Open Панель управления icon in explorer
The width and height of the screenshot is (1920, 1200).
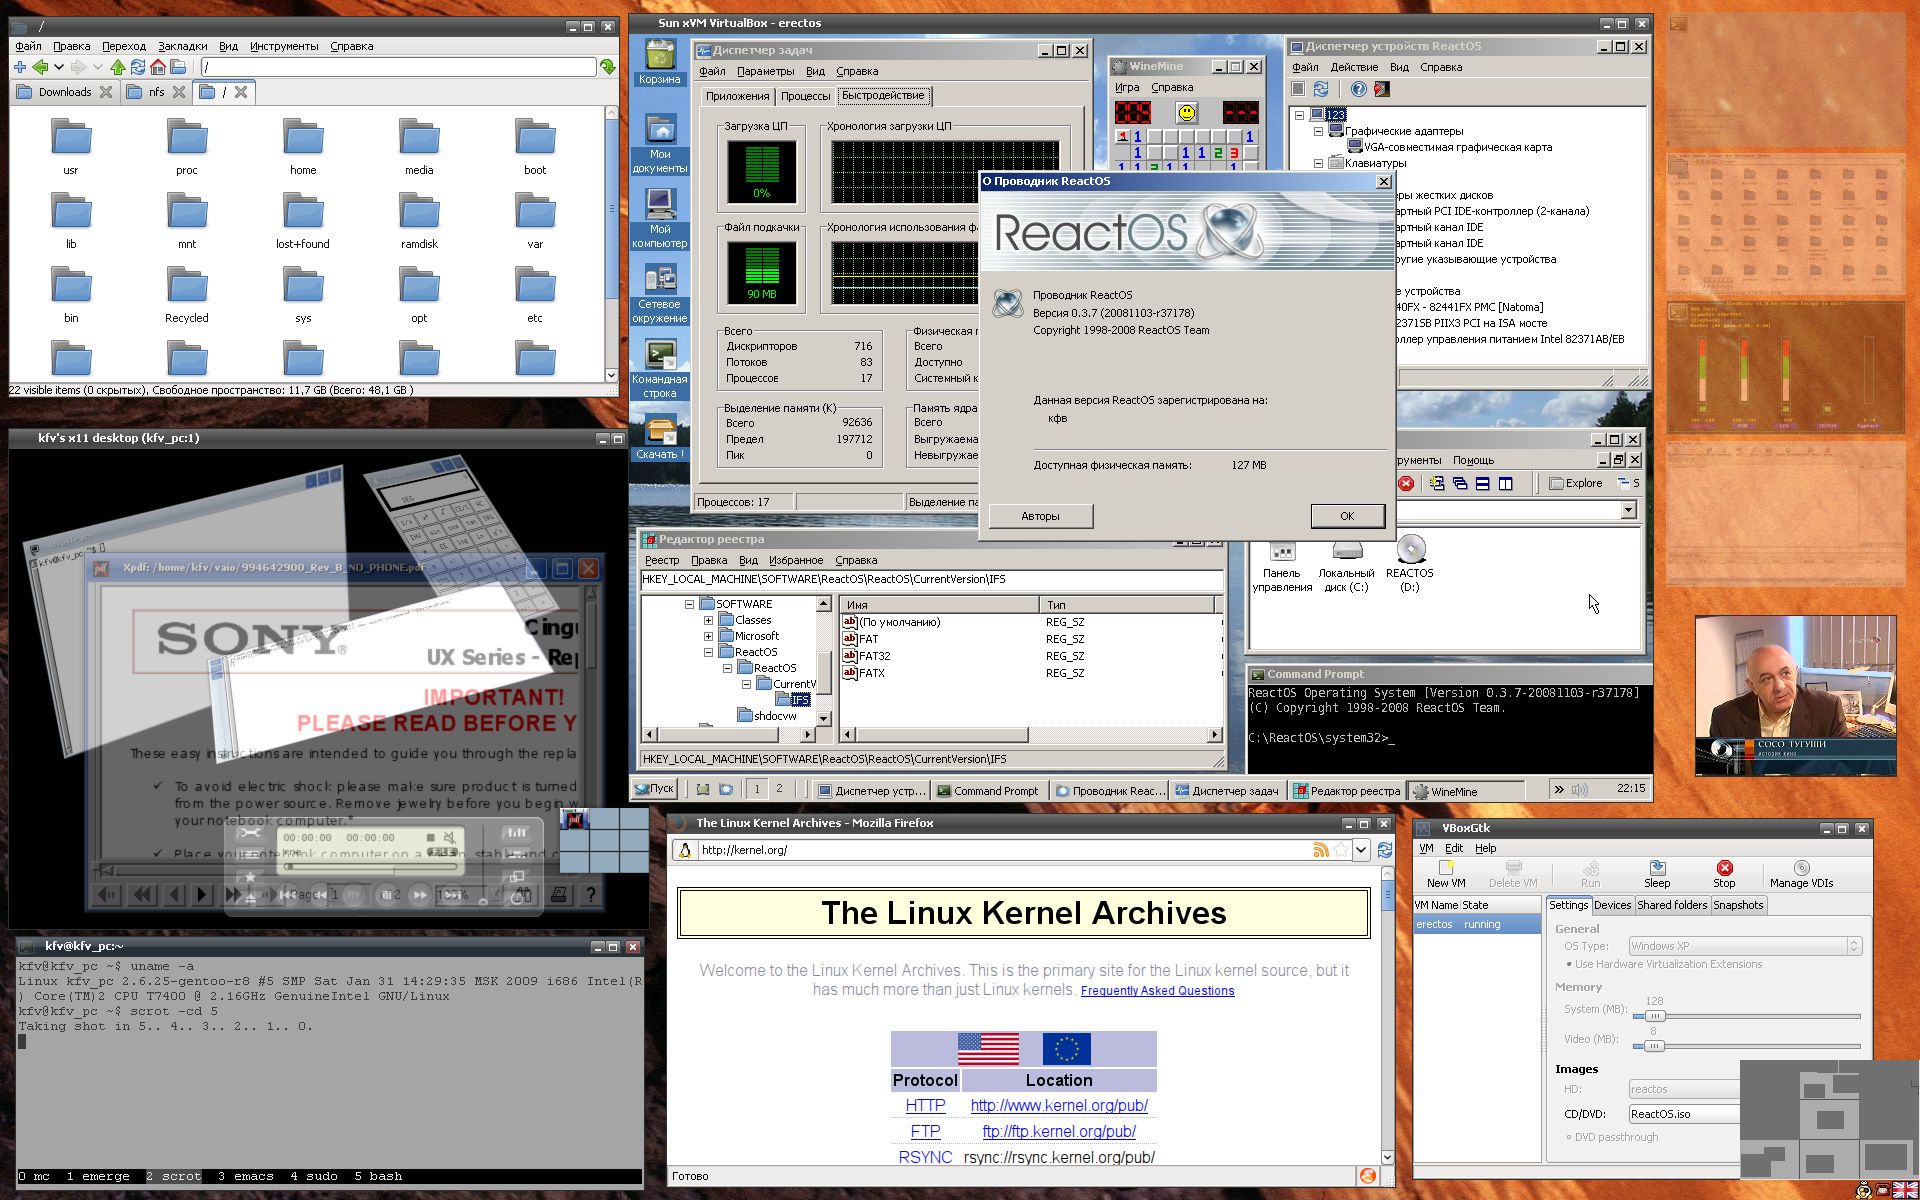[x=1282, y=566]
